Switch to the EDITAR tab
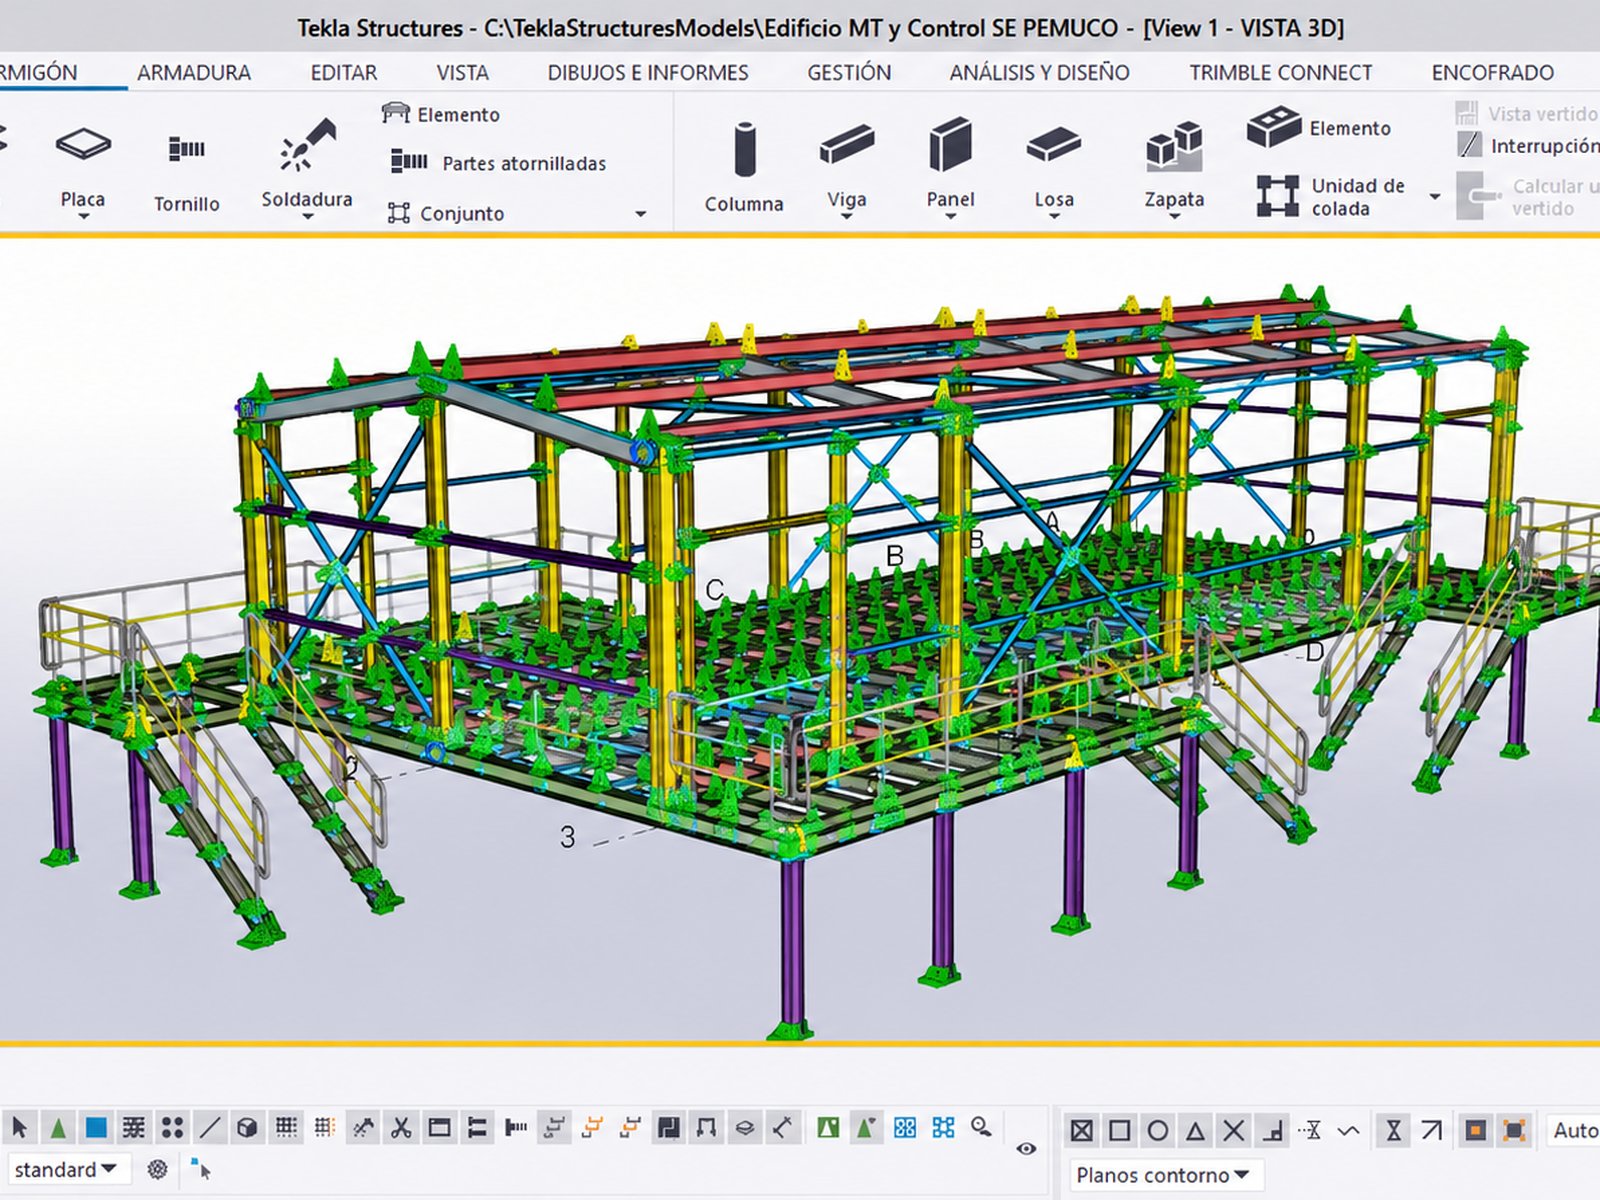 [x=343, y=72]
